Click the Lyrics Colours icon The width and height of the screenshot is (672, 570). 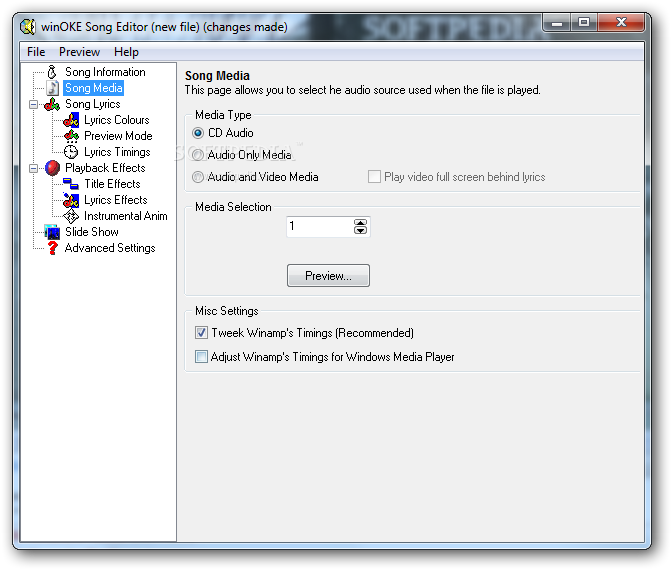(x=71, y=120)
